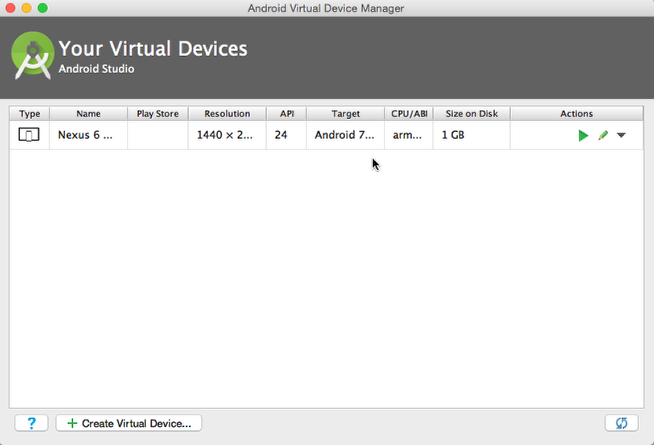The height and width of the screenshot is (445, 654).
Task: Select the 'arm...' CPU/ABI cell
Action: (x=409, y=135)
